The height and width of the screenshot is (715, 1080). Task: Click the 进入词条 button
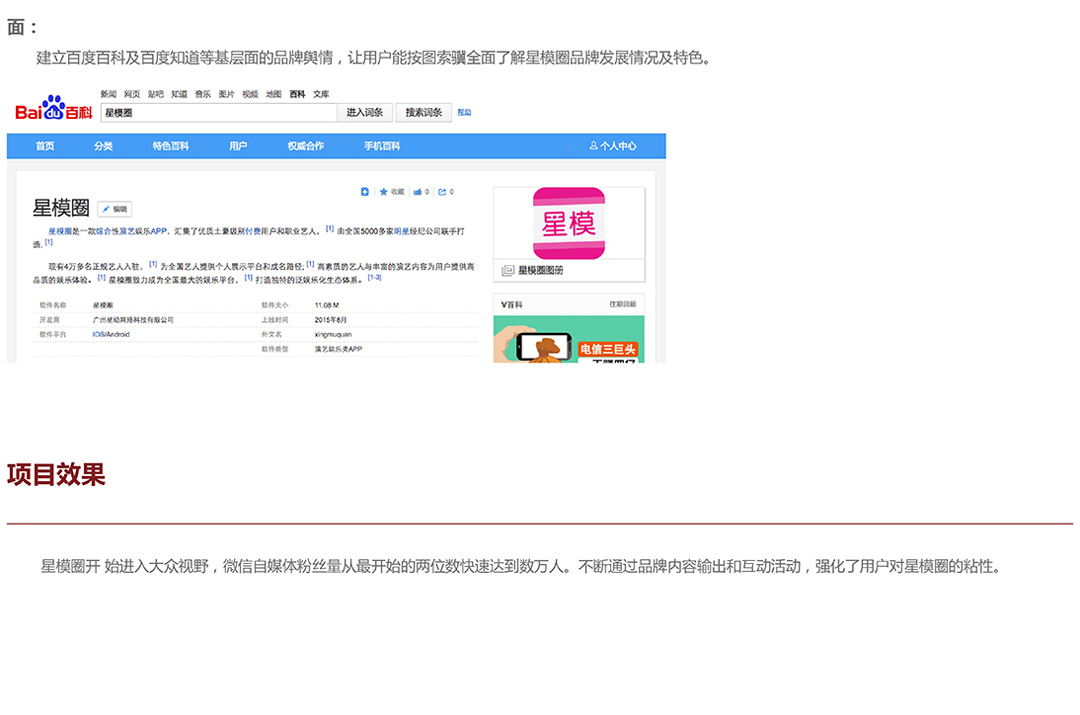tap(365, 113)
